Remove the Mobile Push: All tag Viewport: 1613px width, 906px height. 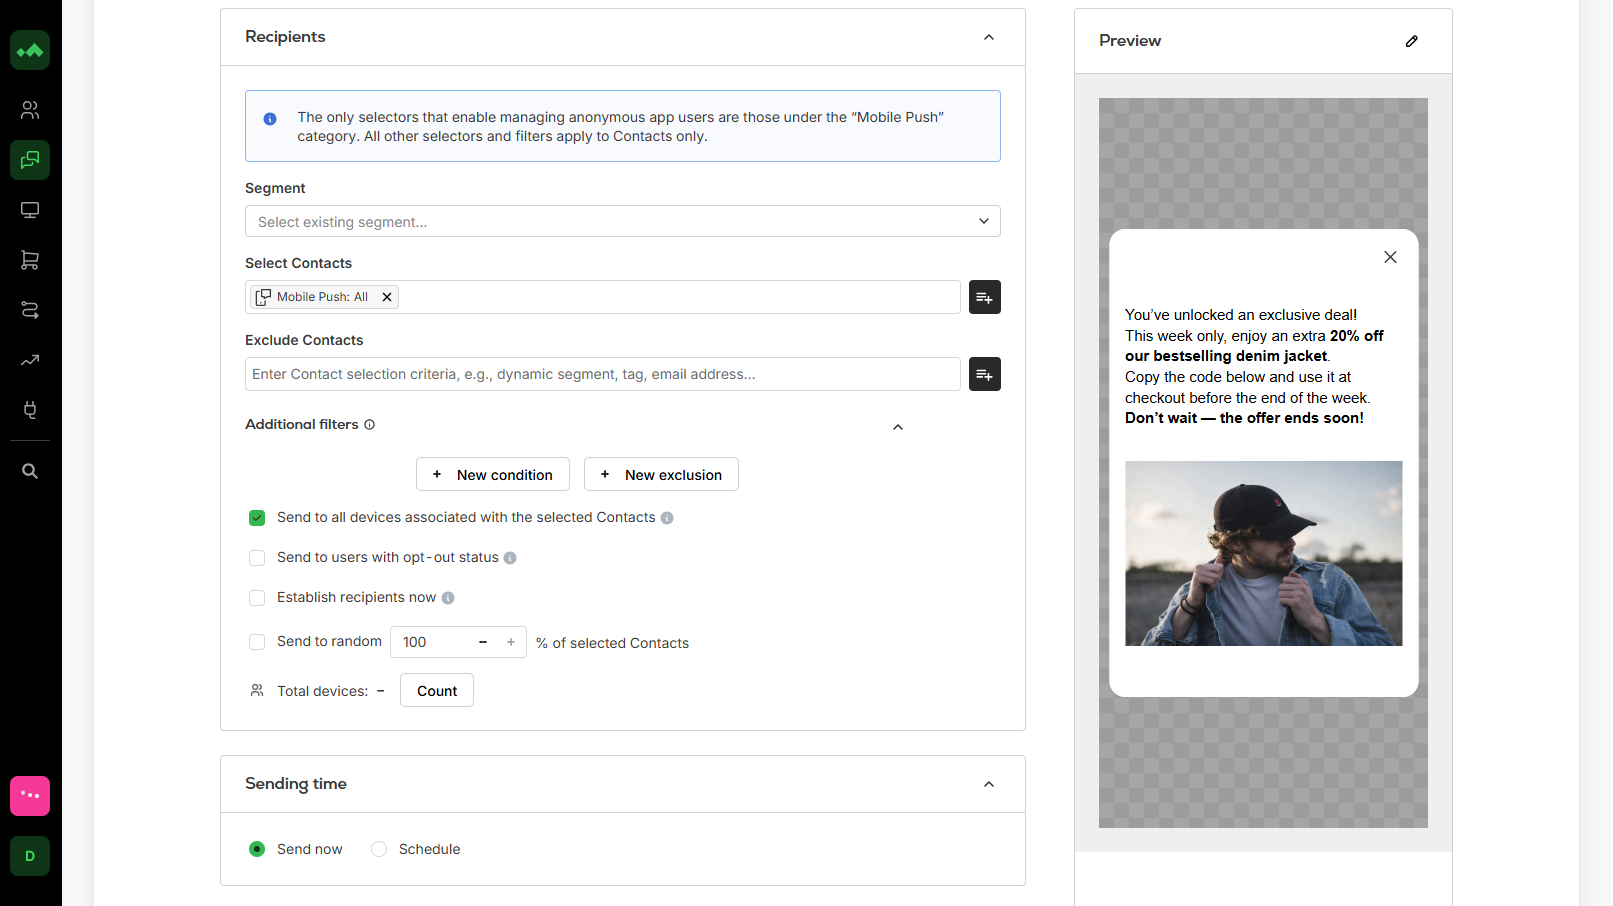click(387, 297)
